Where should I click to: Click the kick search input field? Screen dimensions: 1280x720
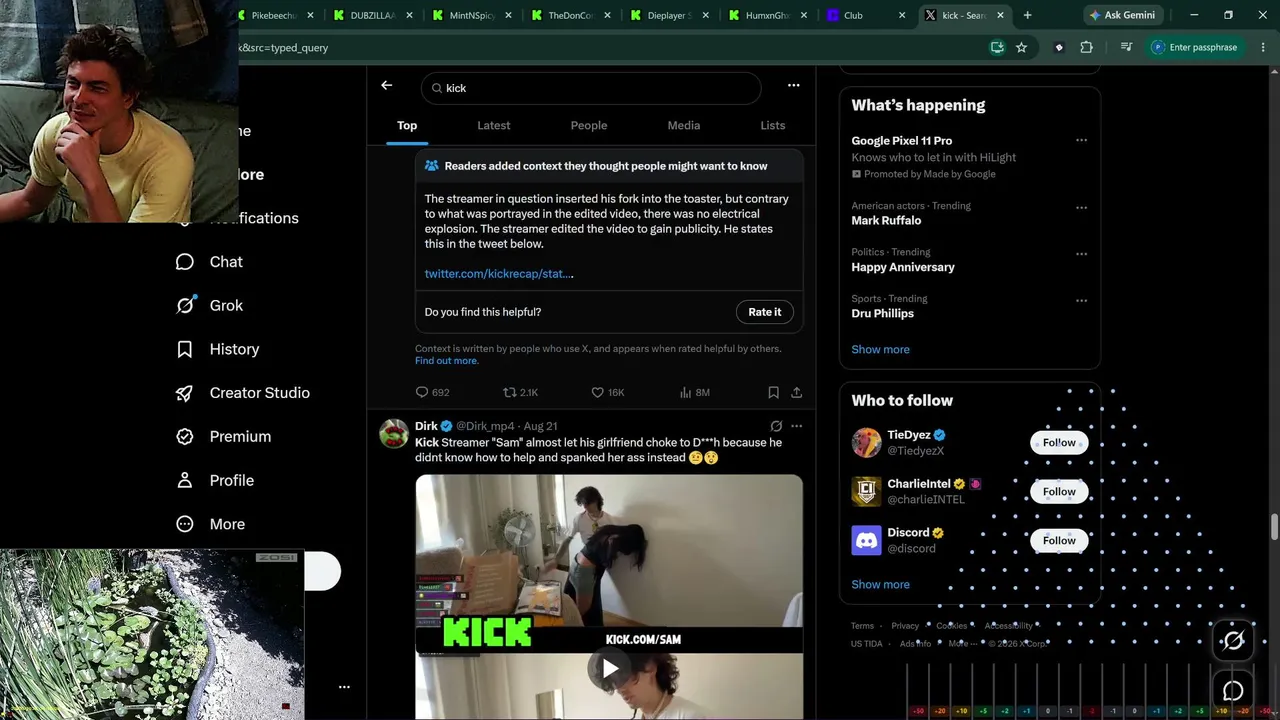pyautogui.click(x=591, y=88)
